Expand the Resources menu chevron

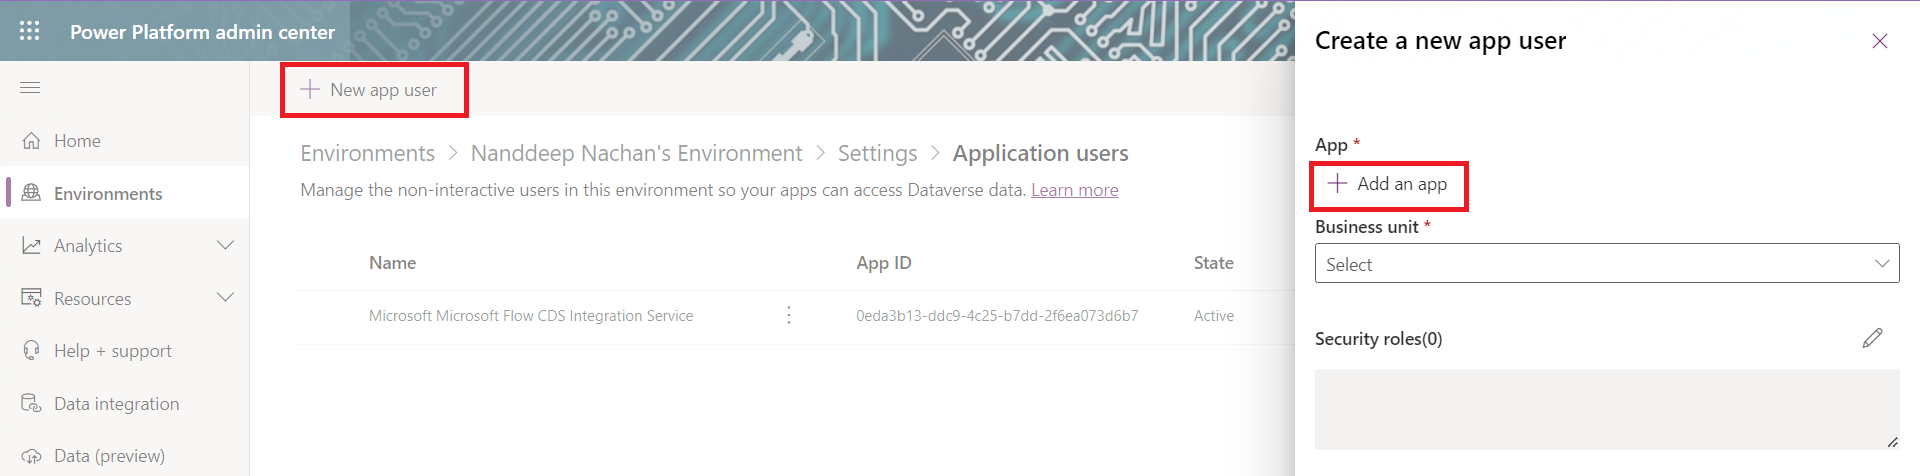tap(225, 298)
